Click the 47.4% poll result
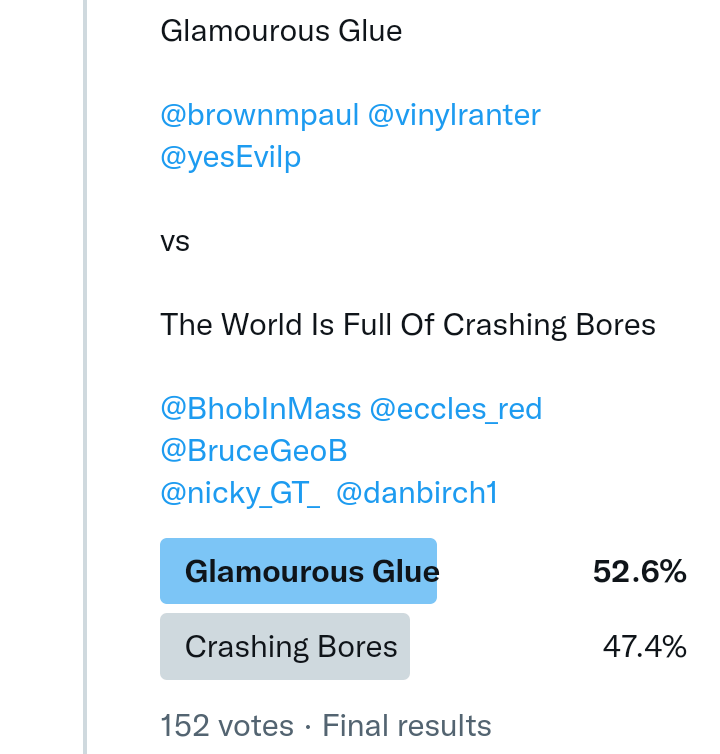The width and height of the screenshot is (720, 754). pos(644,647)
